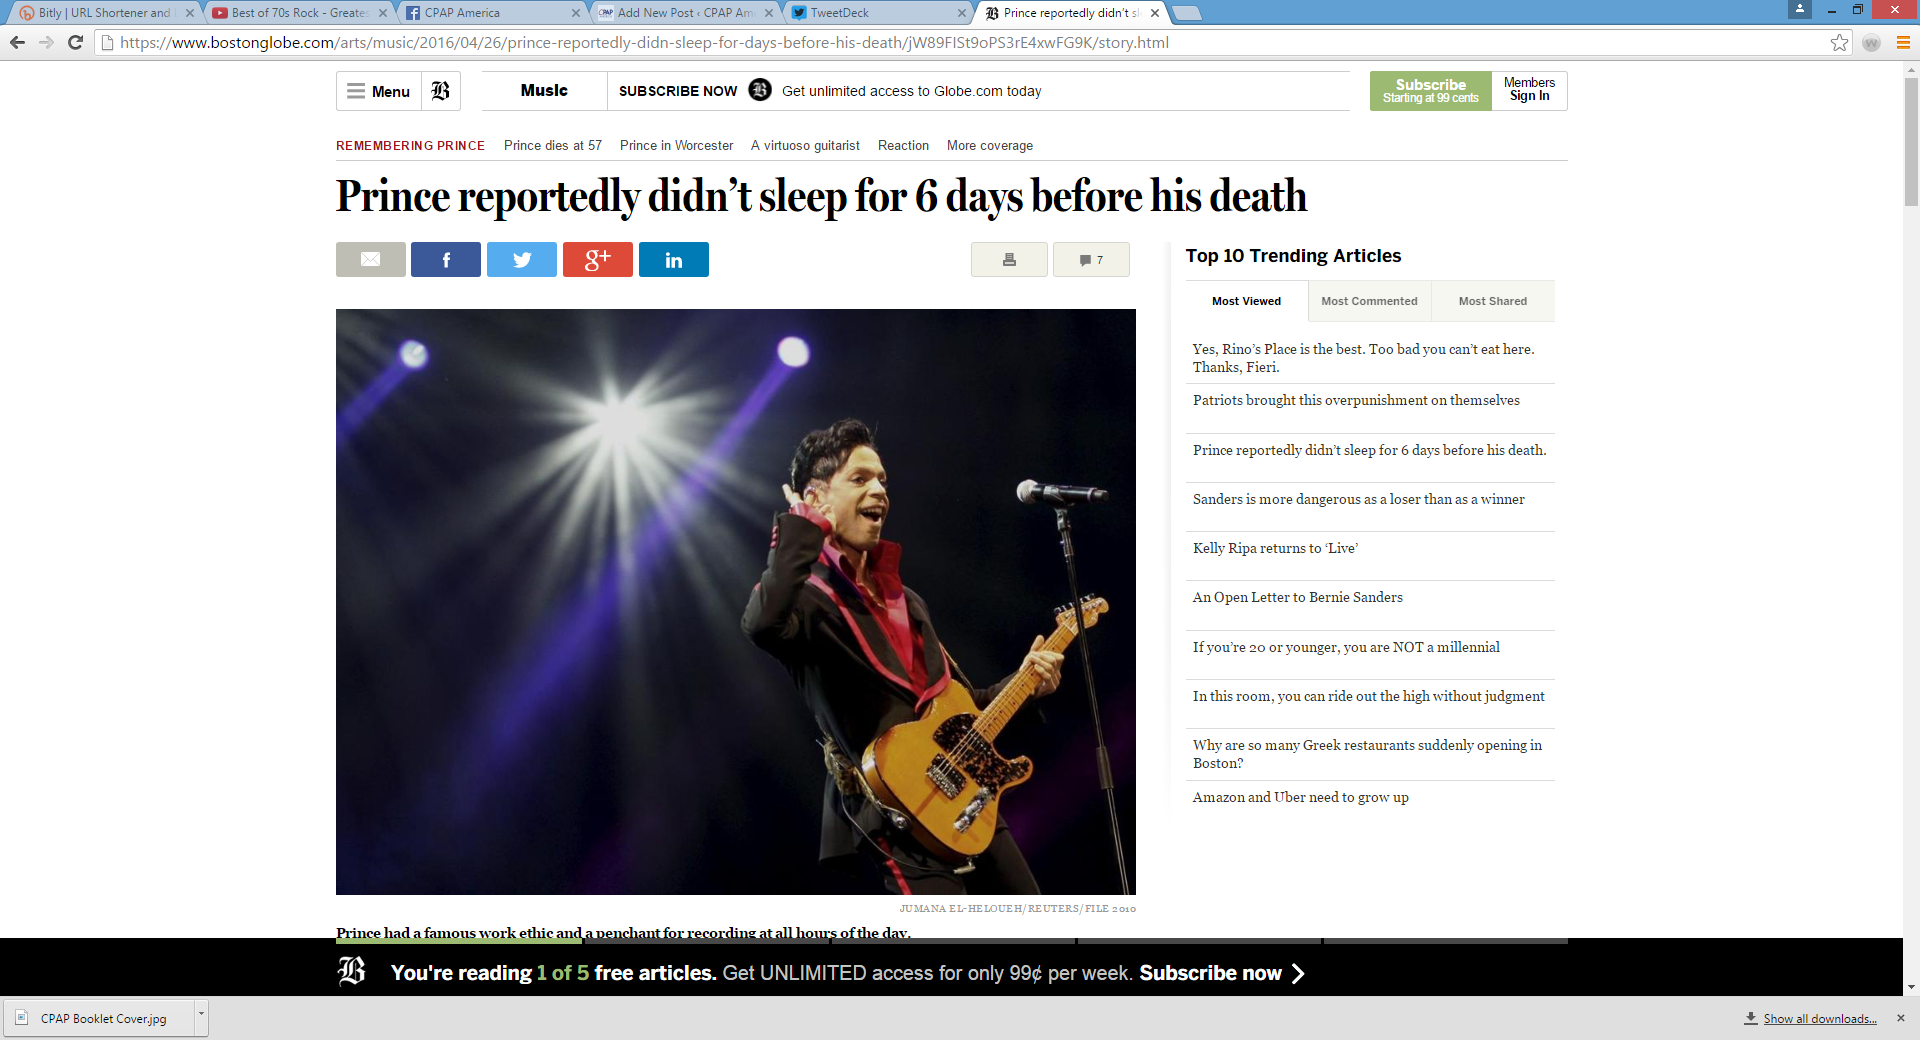Print the article with printer icon
This screenshot has height=1040, width=1920.
tap(1009, 260)
